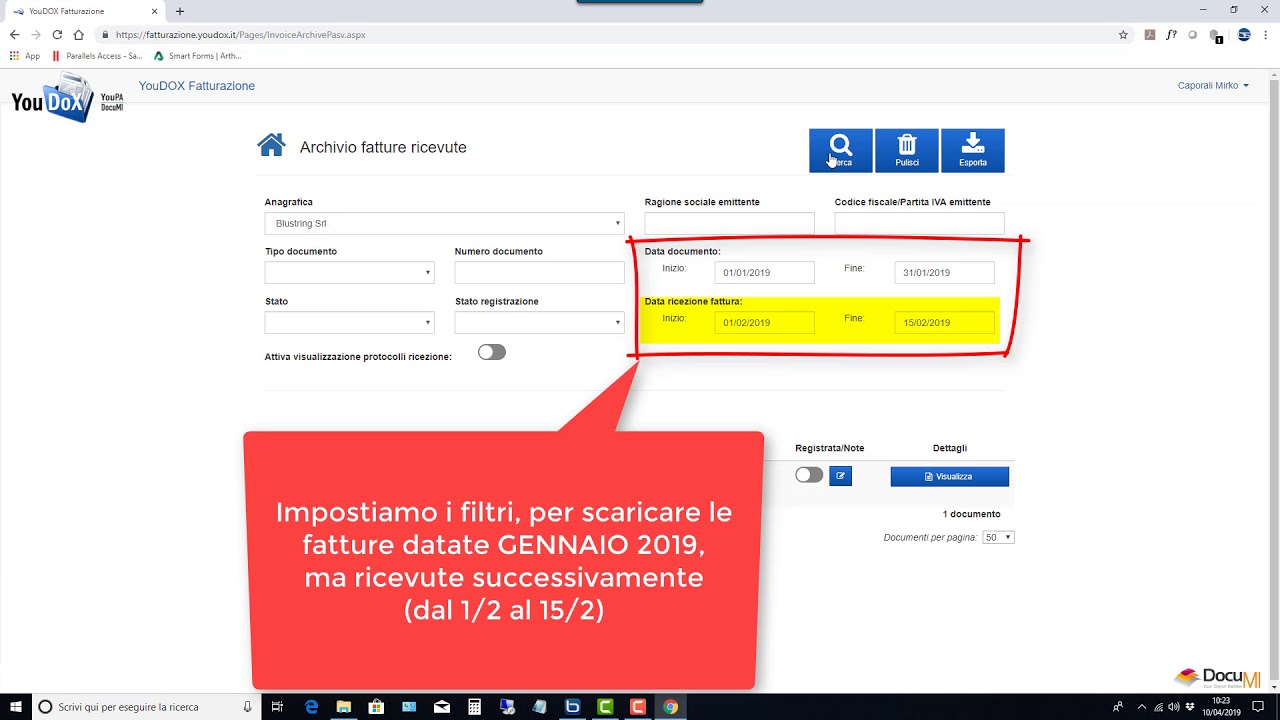Image resolution: width=1280 pixels, height=720 pixels.
Task: Click Data documento Inizio date field
Action: 765,272
